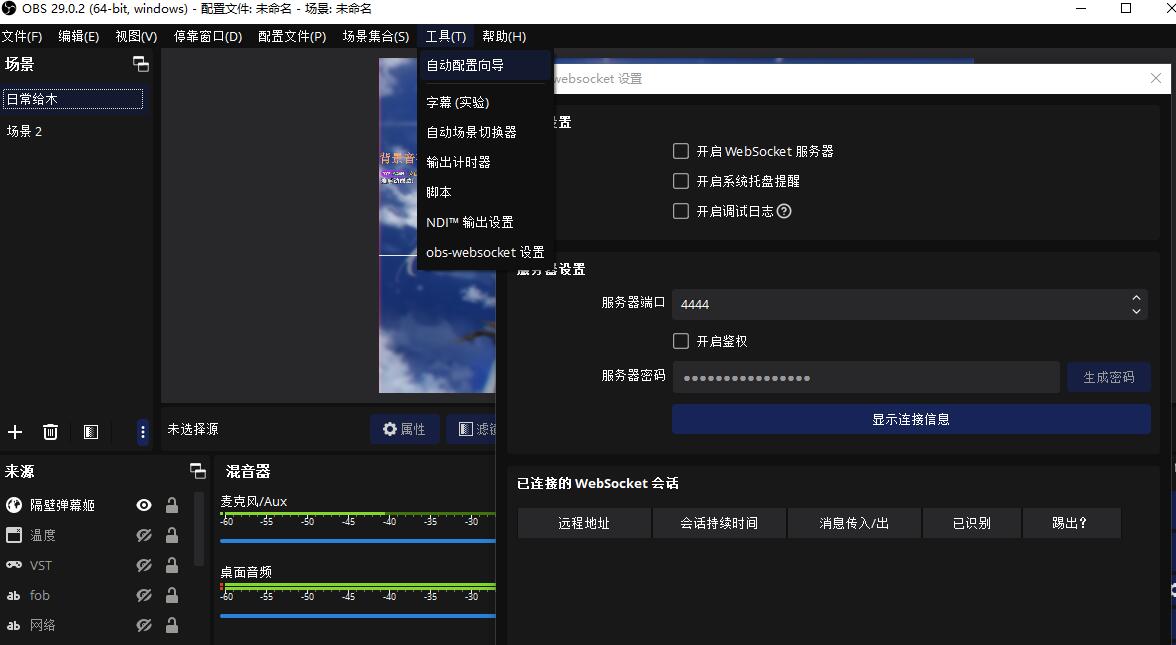Toggle lock for 隔壁弹幕姬 source
The width and height of the screenshot is (1176, 645).
pyautogui.click(x=172, y=506)
